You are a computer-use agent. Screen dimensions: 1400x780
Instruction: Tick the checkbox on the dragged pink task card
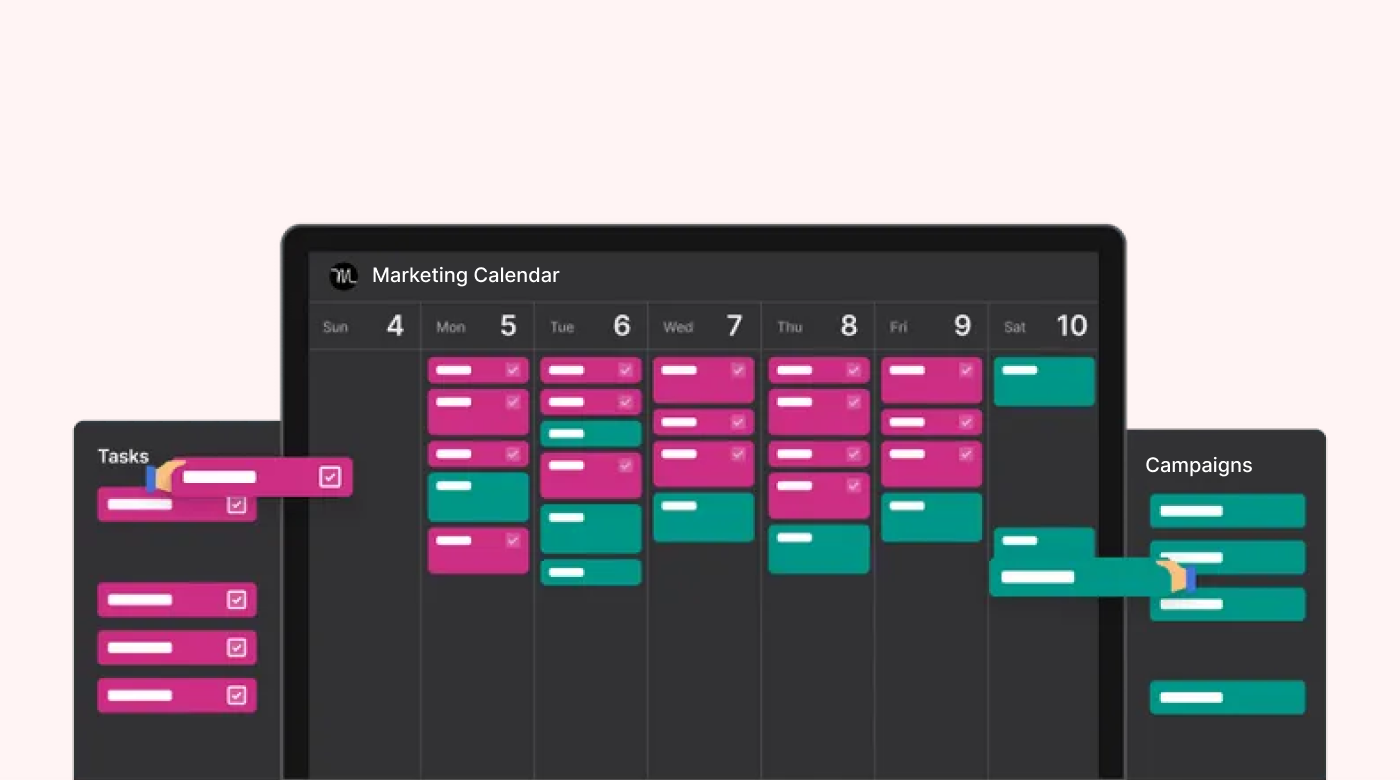pos(330,477)
